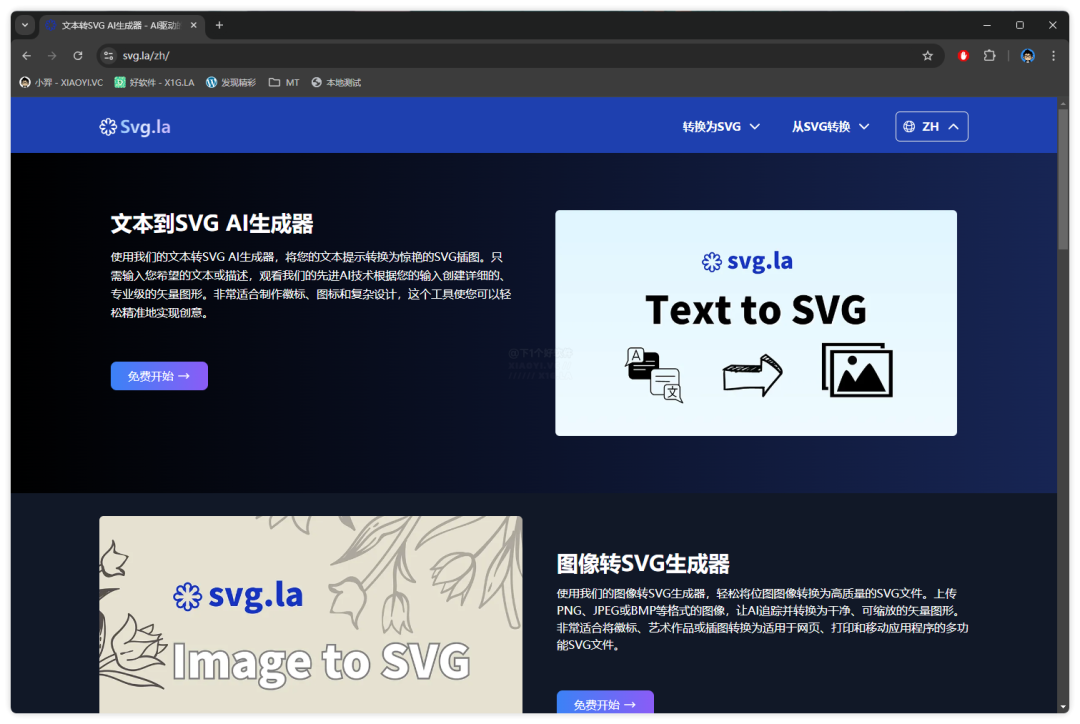Open a new tab with plus icon
The image size is (1080, 724).
(219, 25)
